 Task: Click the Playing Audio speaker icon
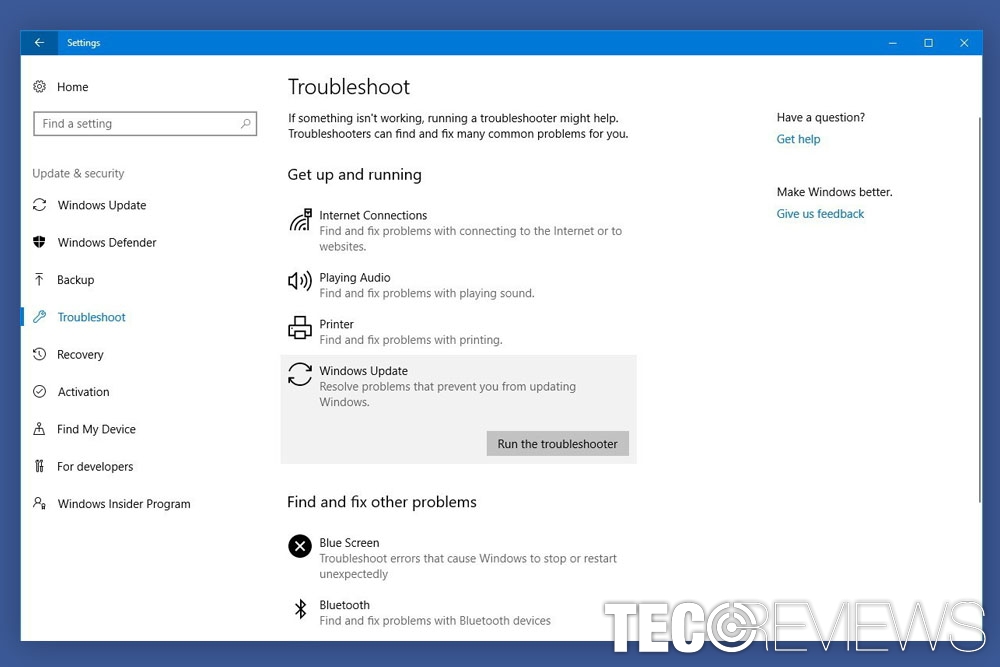[x=300, y=281]
